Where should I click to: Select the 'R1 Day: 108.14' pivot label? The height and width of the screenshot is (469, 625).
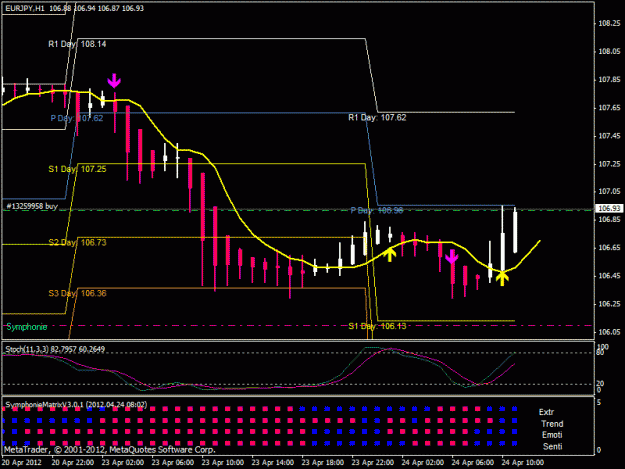tap(77, 44)
